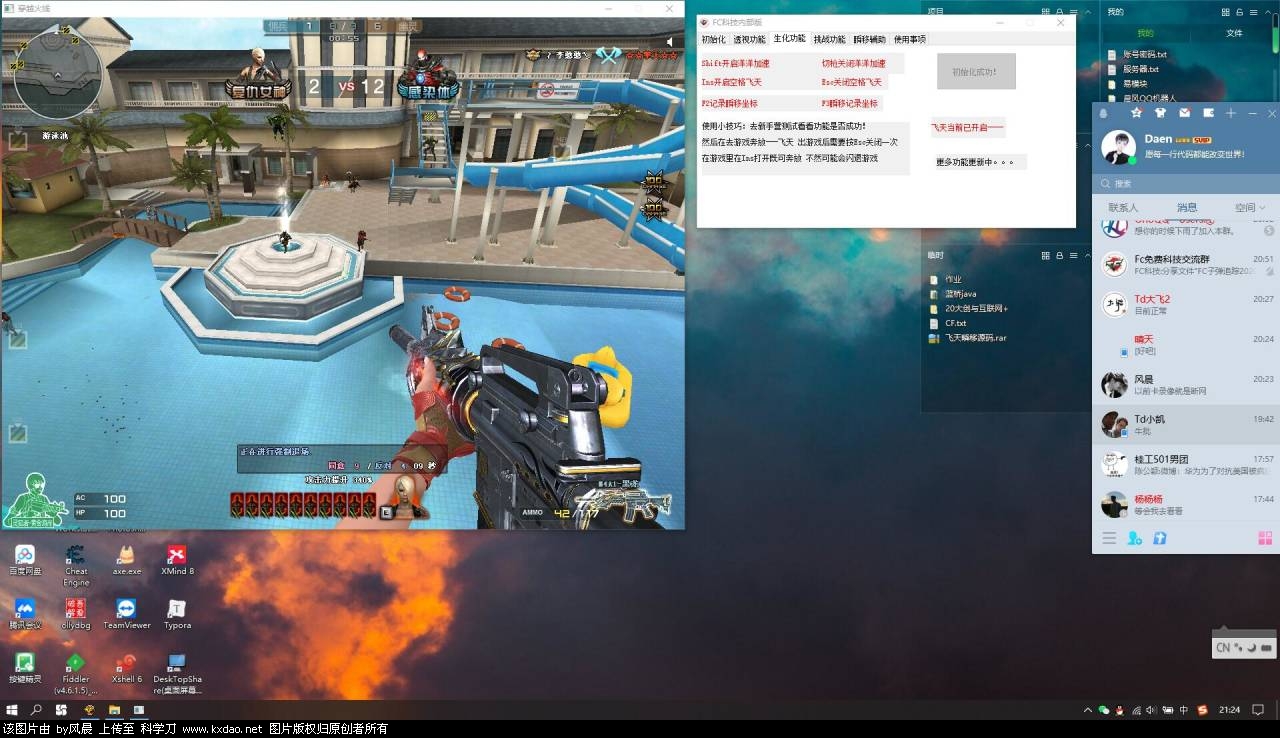Open conversation with 风晨
Image resolution: width=1280 pixels, height=738 pixels.
pos(1186,385)
